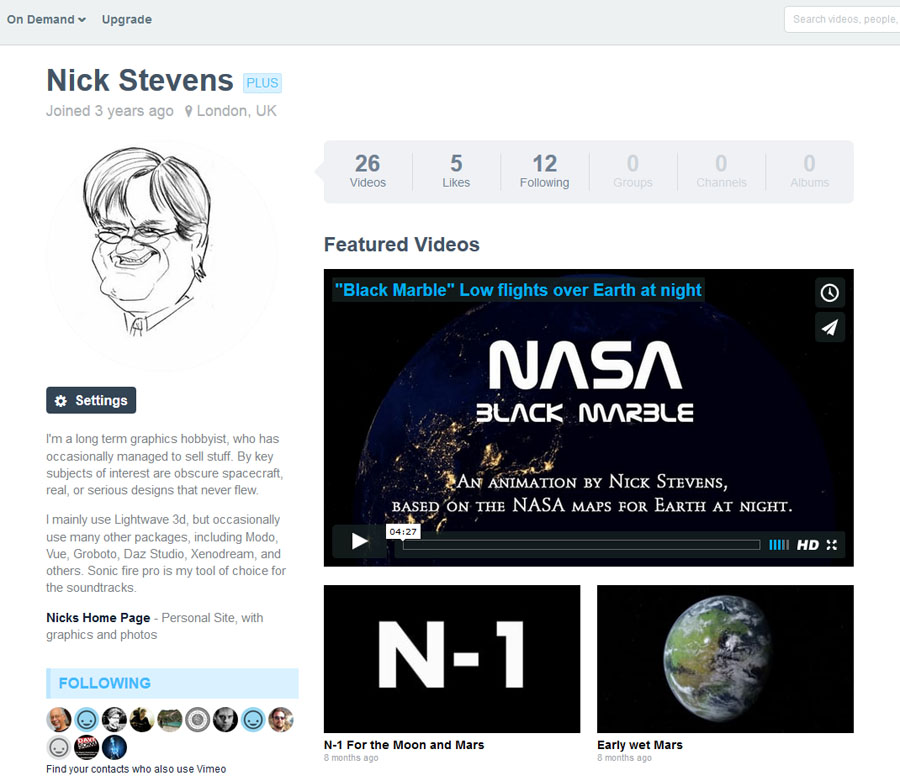The image size is (900, 781).
Task: Visit the Nicks Home Page link
Action: click(x=98, y=618)
